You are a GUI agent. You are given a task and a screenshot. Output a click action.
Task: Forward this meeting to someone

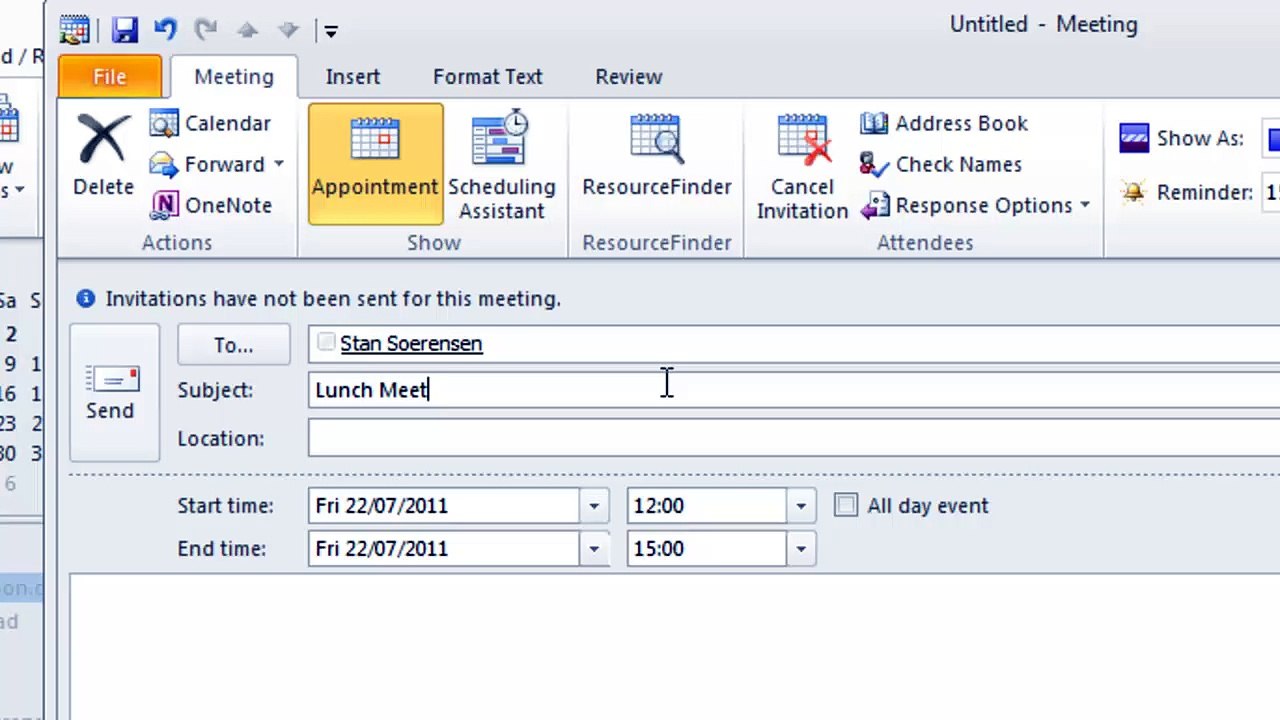tap(207, 165)
